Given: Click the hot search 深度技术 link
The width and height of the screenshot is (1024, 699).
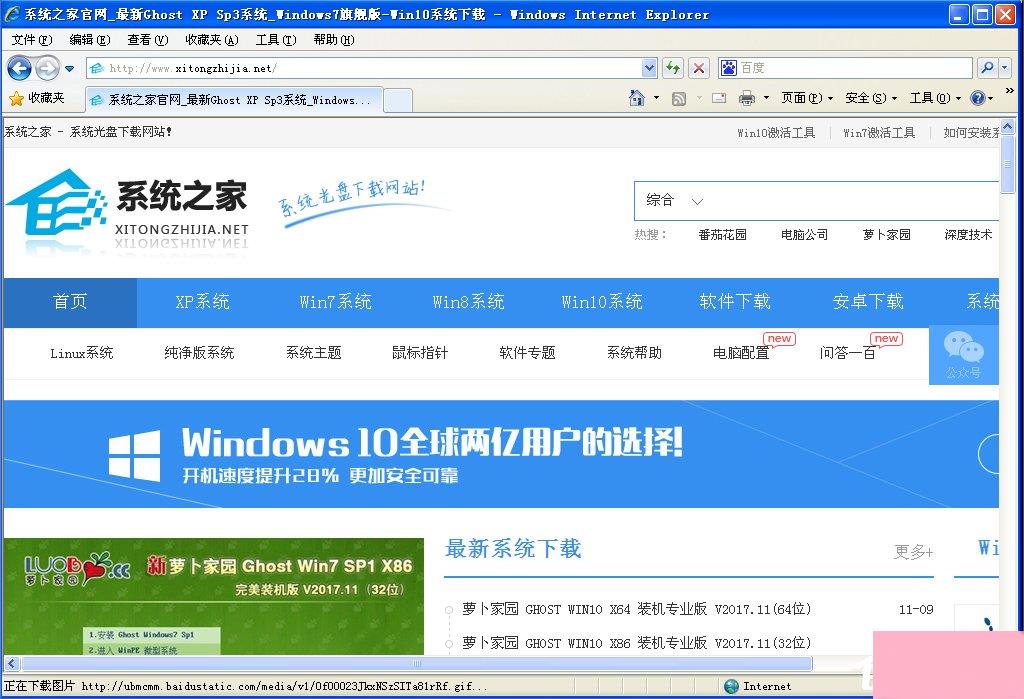Looking at the screenshot, I should click(968, 235).
